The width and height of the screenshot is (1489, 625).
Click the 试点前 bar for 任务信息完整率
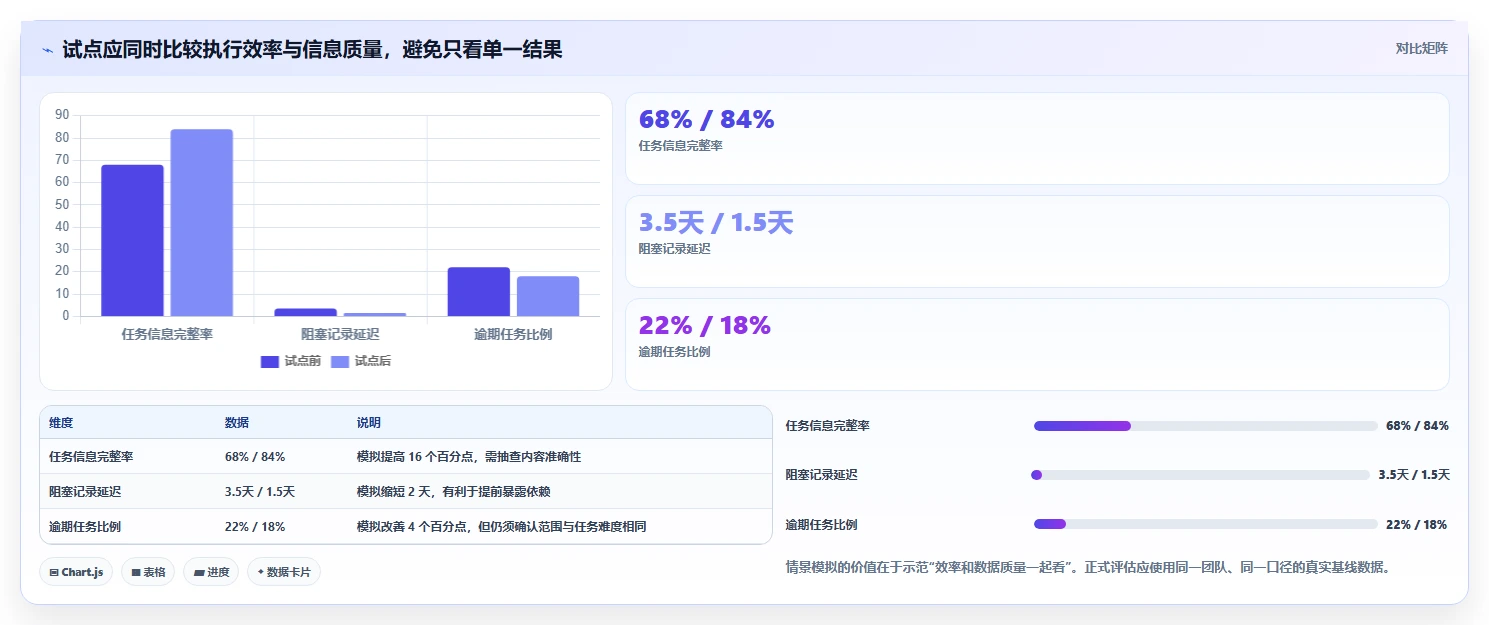tap(132, 240)
